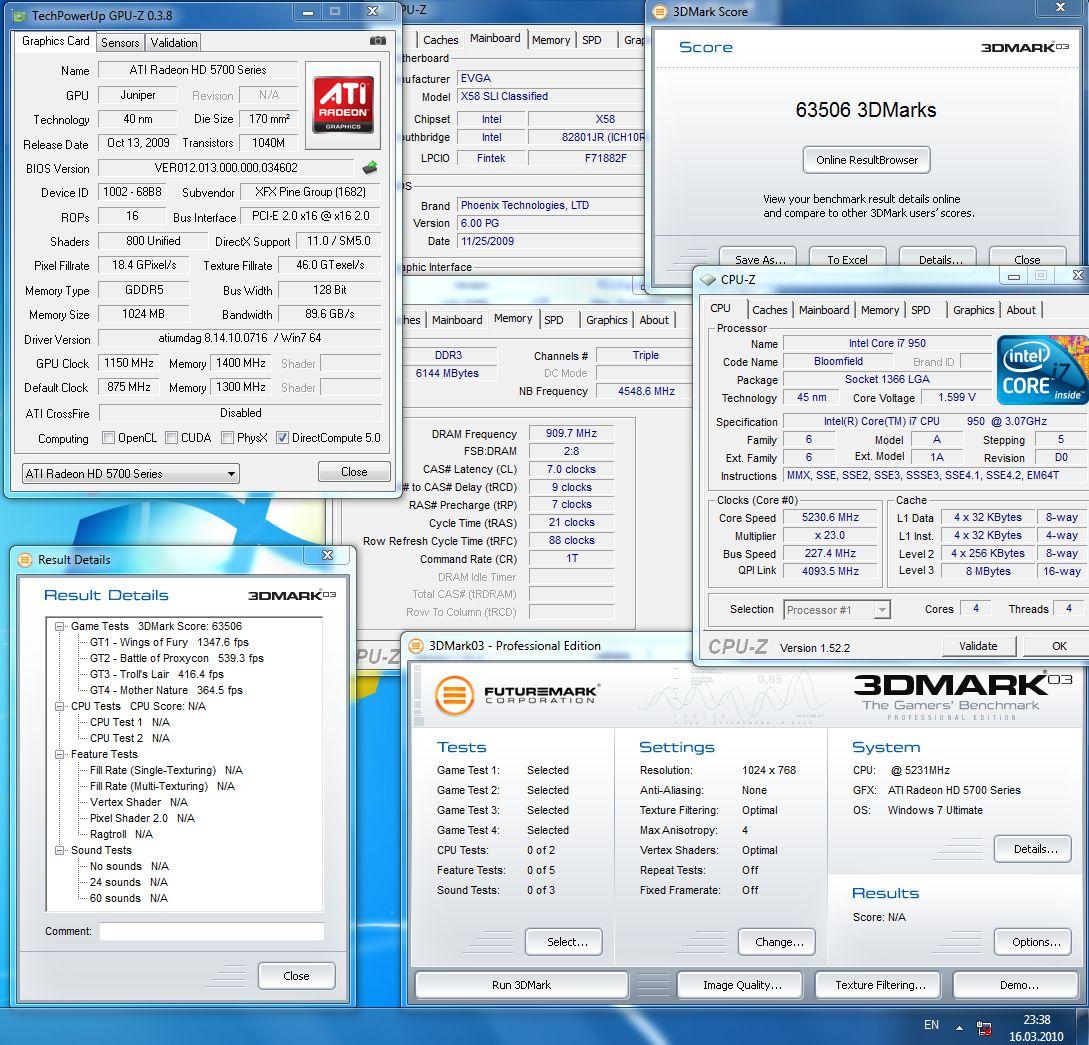1089x1045 pixels.
Task: Click the GPU-Z screenshot camera icon
Action: point(377,41)
